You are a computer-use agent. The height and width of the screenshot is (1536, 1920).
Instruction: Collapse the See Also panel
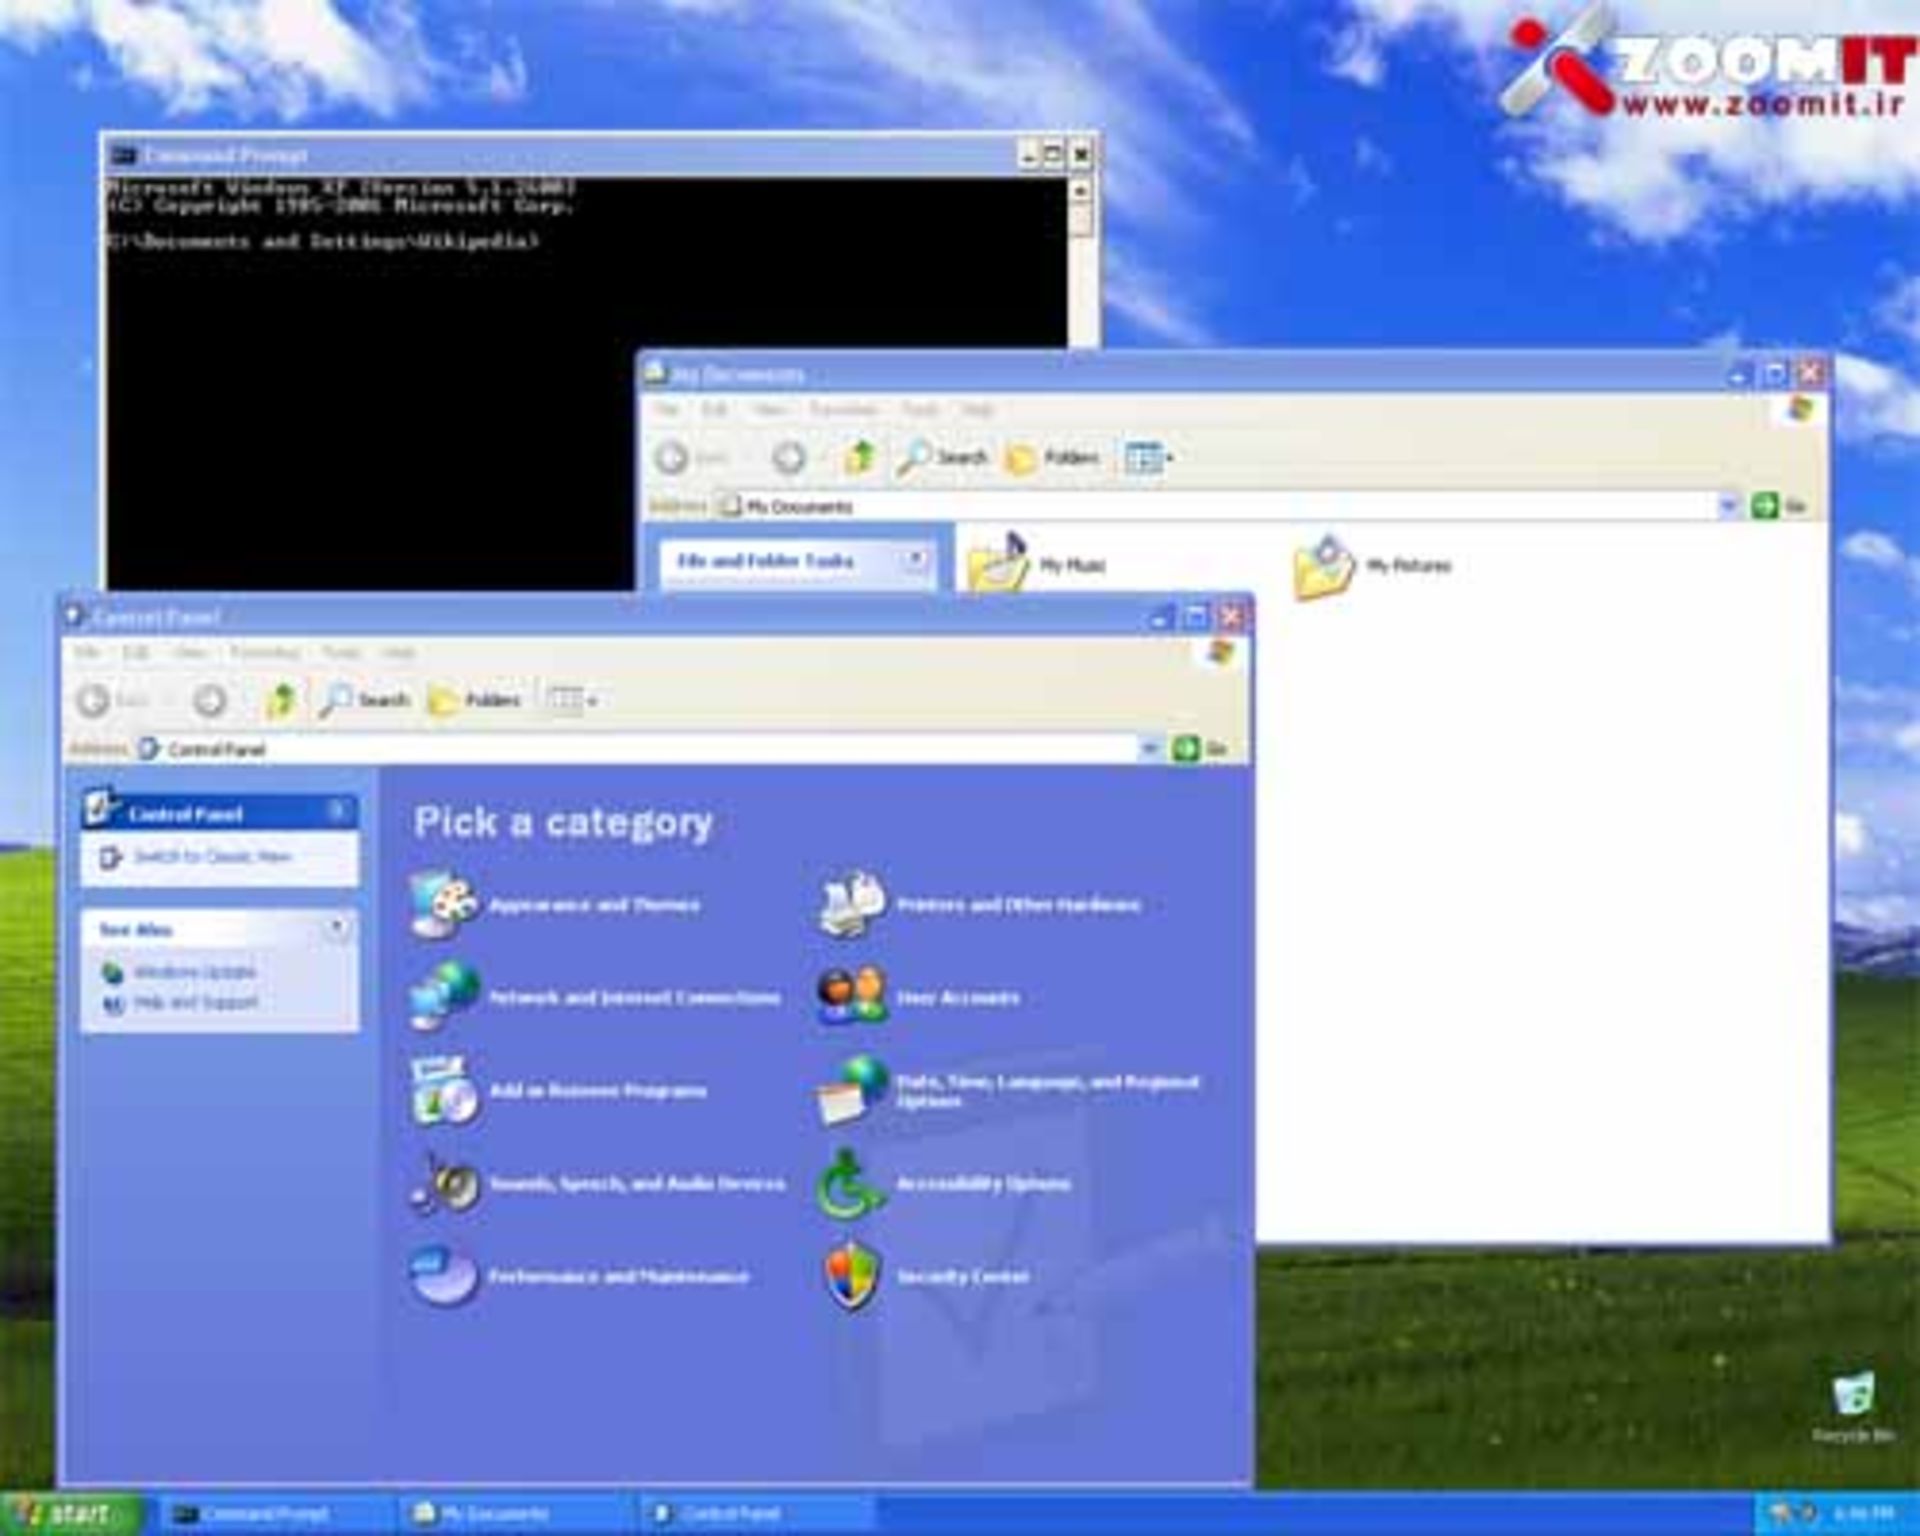coord(338,928)
